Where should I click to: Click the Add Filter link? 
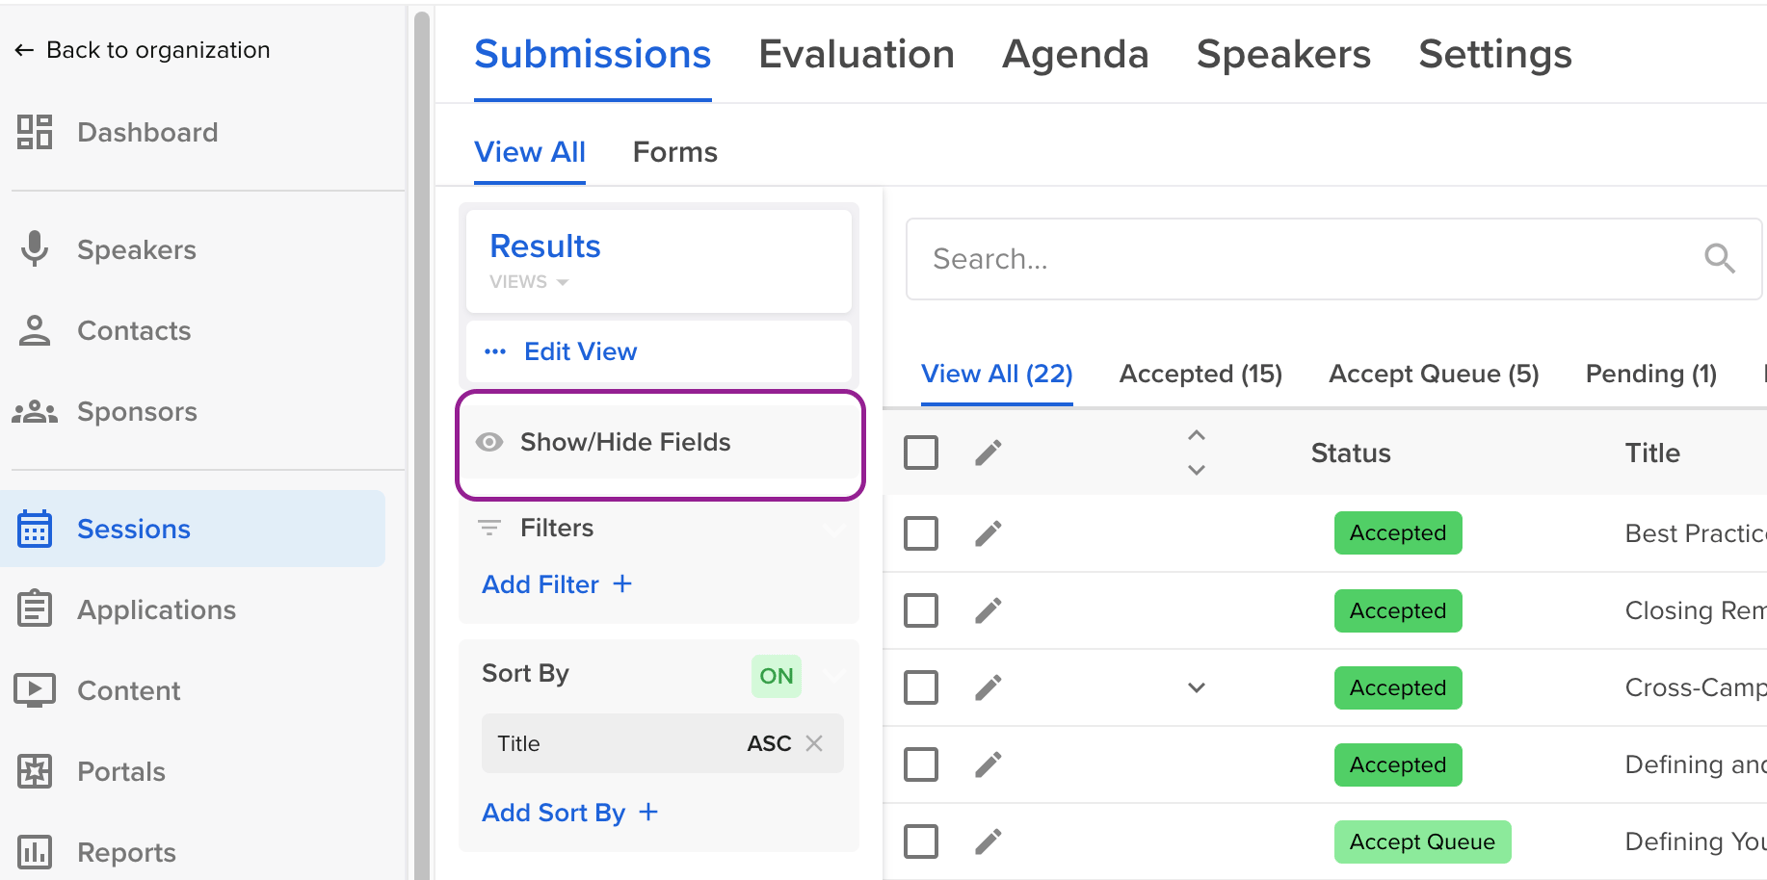(556, 584)
